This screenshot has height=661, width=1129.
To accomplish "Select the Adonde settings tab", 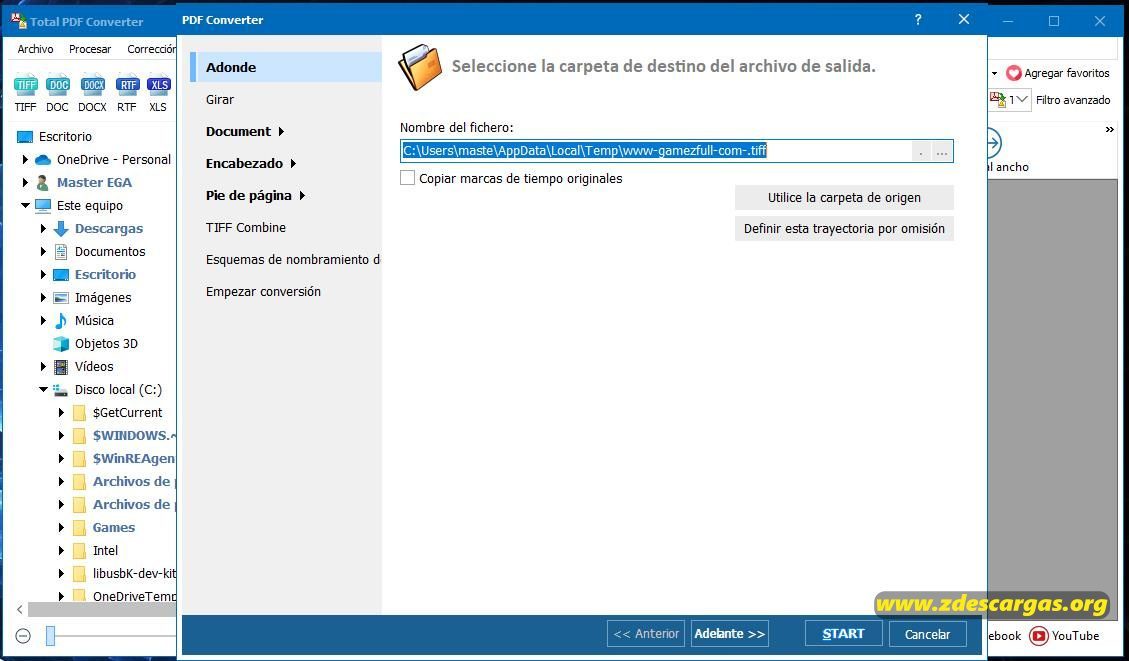I will point(286,67).
